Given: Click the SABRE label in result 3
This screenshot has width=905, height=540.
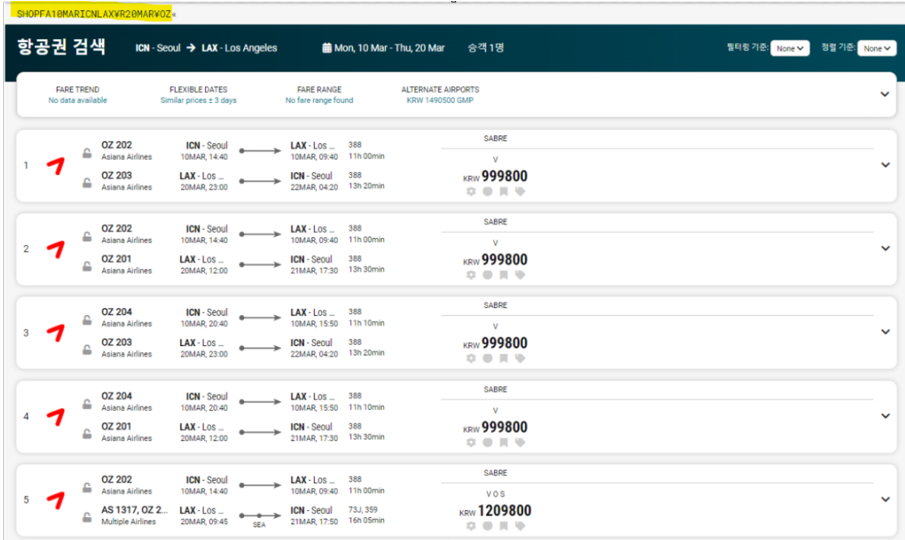Looking at the screenshot, I should point(495,305).
